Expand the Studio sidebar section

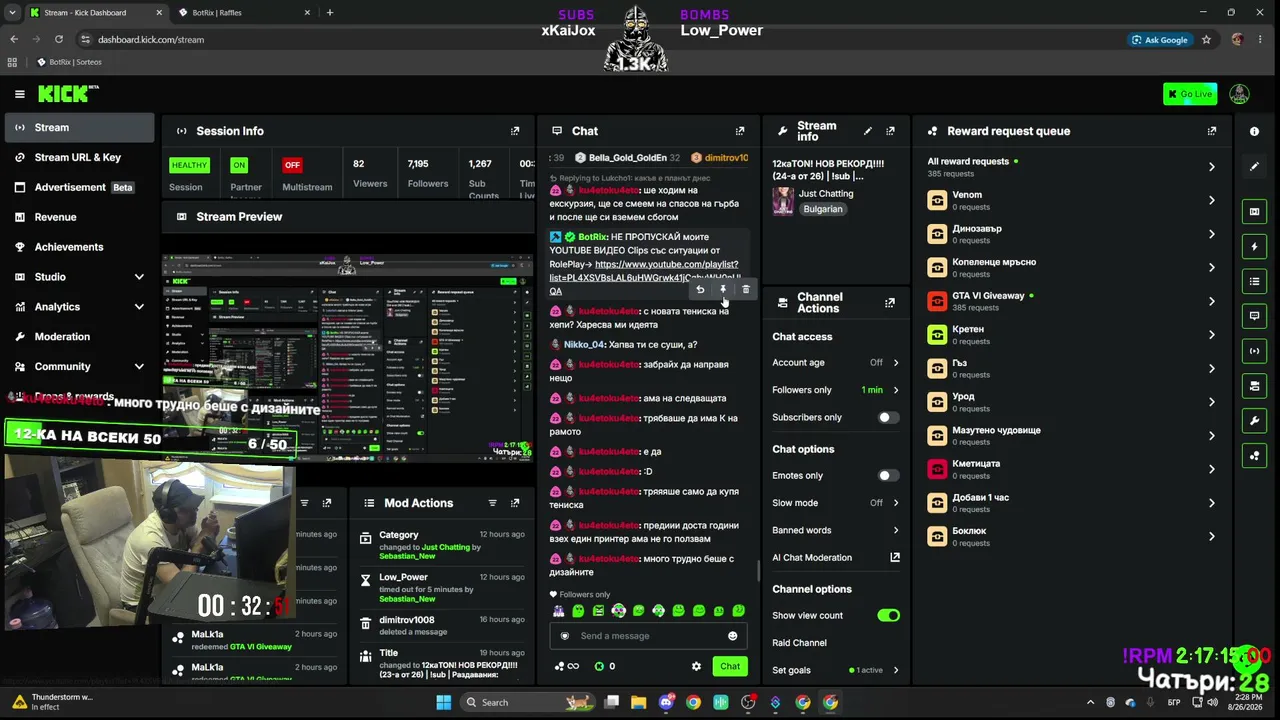(x=139, y=277)
